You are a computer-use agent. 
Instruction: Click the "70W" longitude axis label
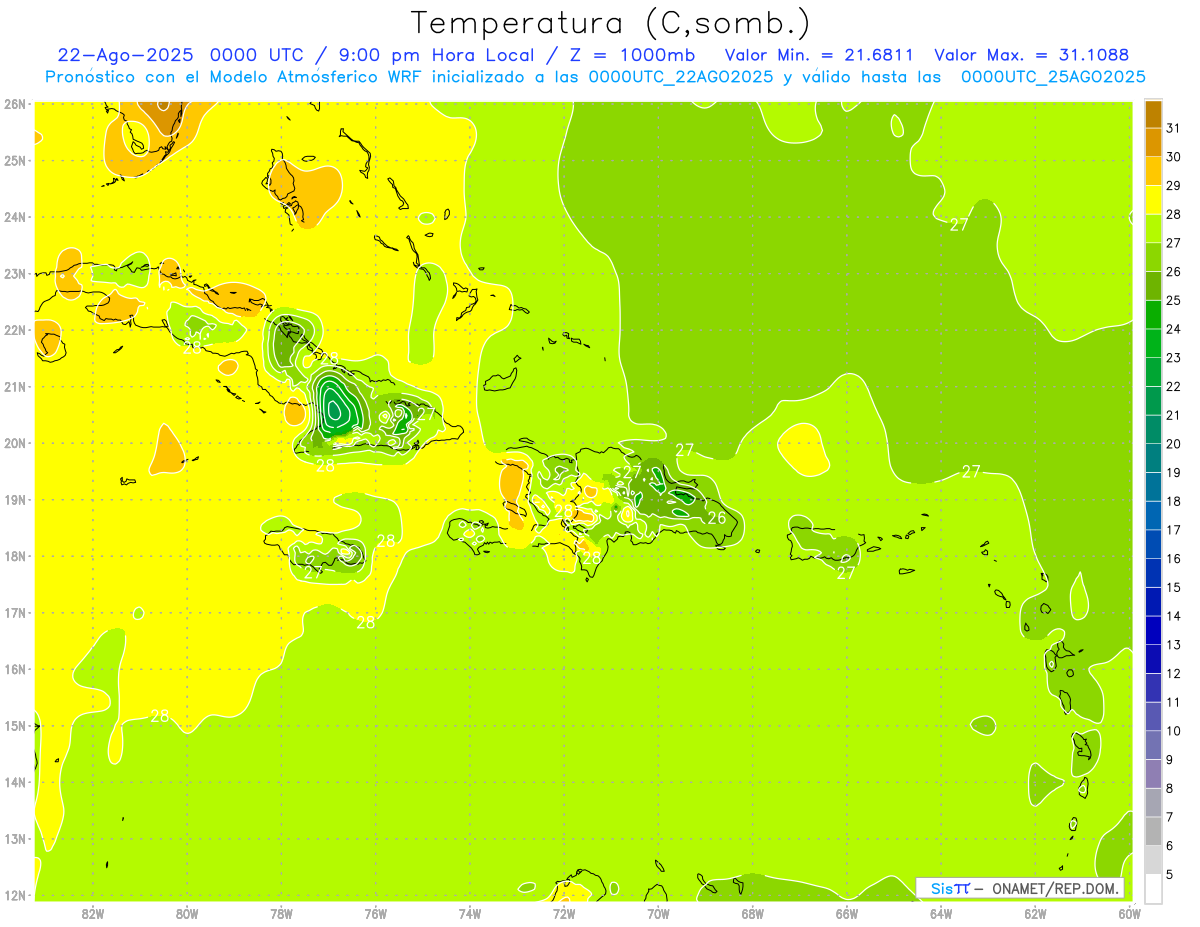click(658, 912)
